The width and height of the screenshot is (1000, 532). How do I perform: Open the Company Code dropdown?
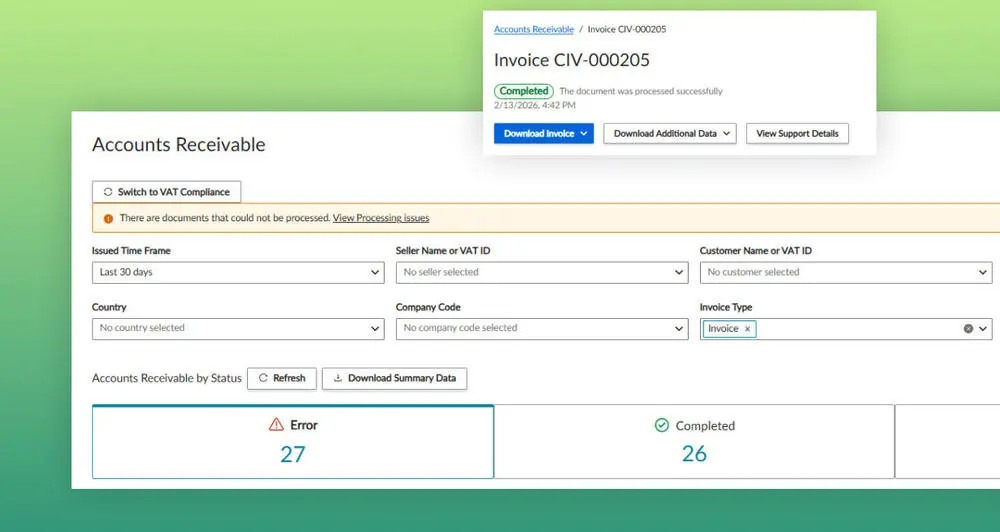click(542, 329)
